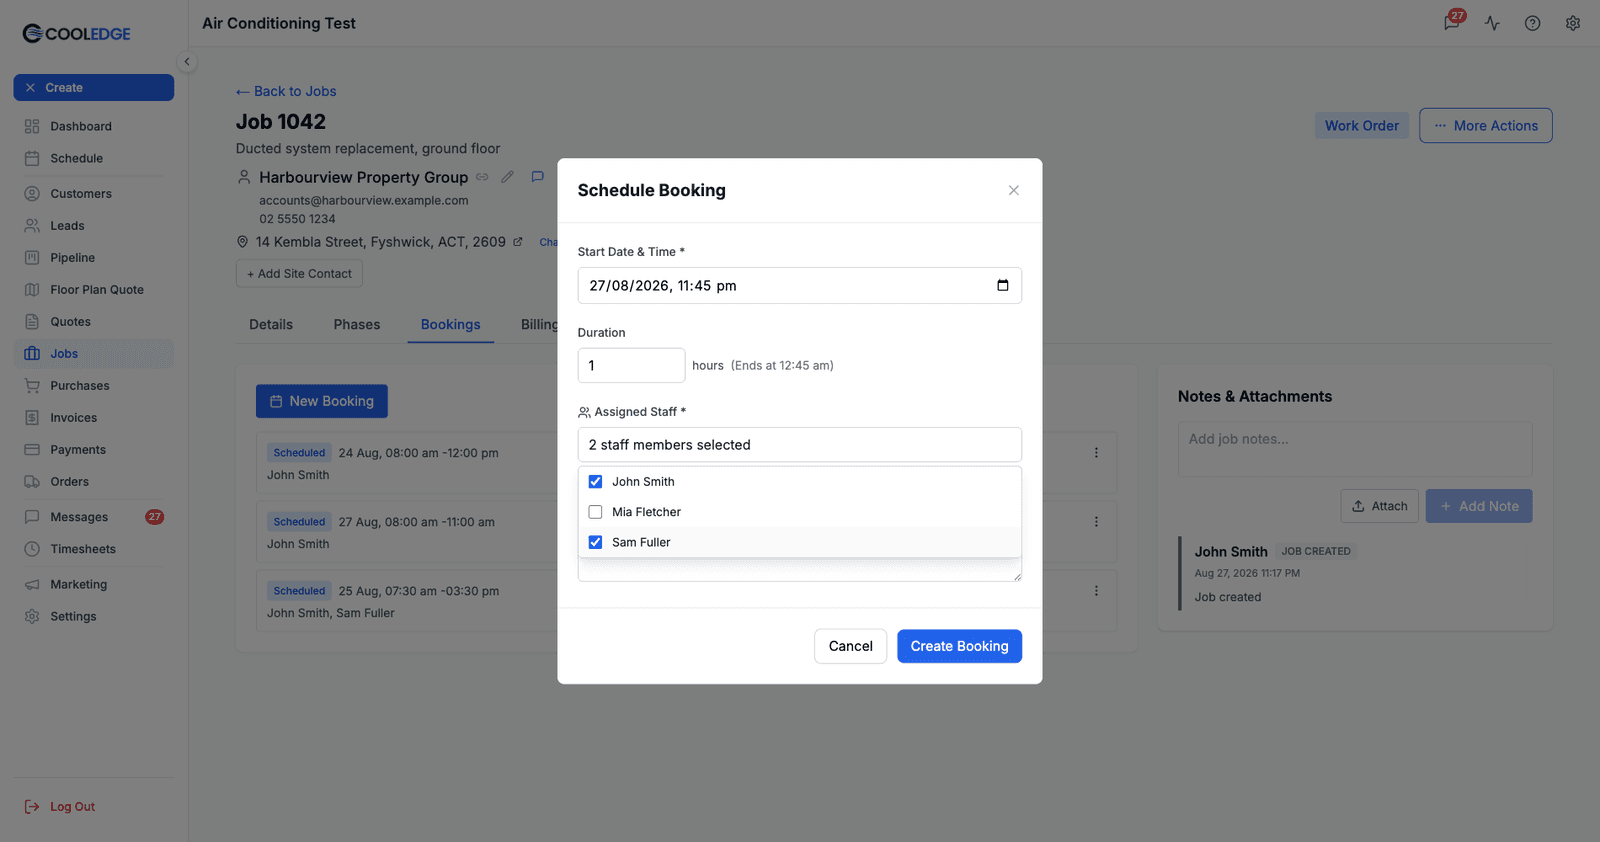Open the address in maps via the external link icon
This screenshot has height=842, width=1600.
[x=518, y=242]
